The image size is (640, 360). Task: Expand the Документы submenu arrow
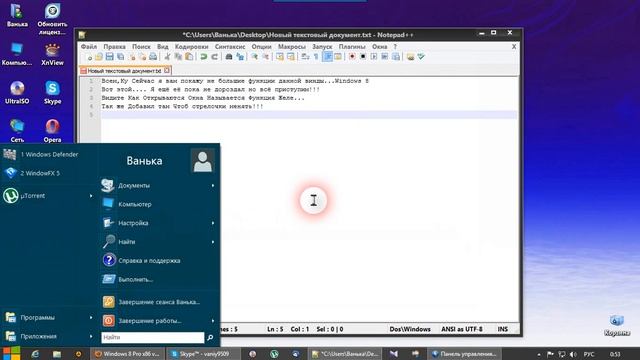click(x=213, y=186)
